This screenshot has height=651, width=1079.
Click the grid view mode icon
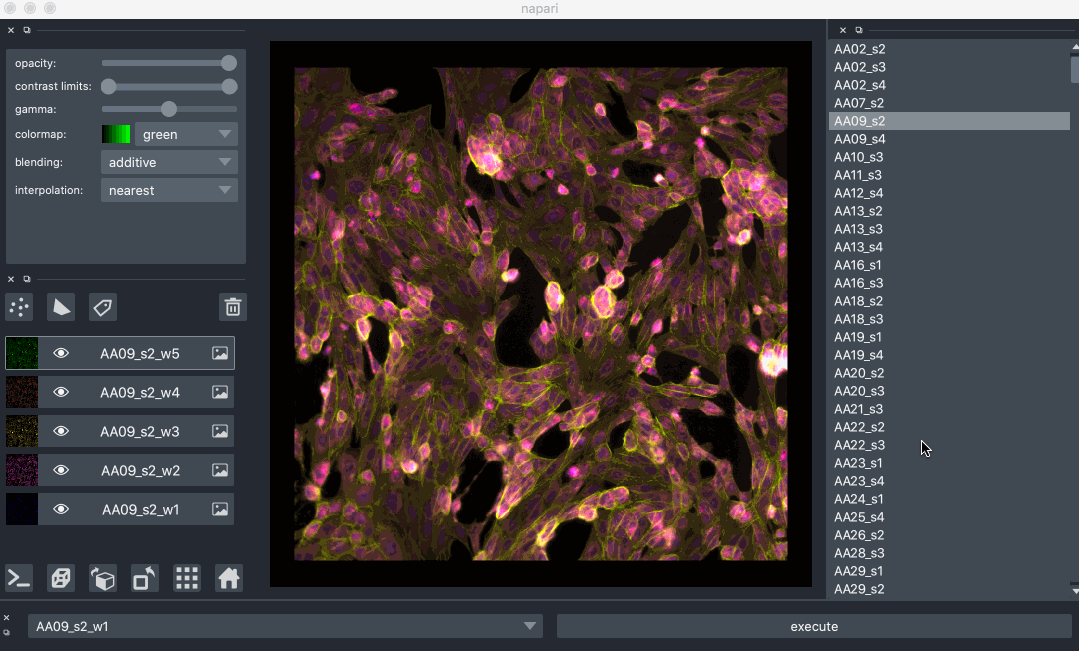point(187,578)
